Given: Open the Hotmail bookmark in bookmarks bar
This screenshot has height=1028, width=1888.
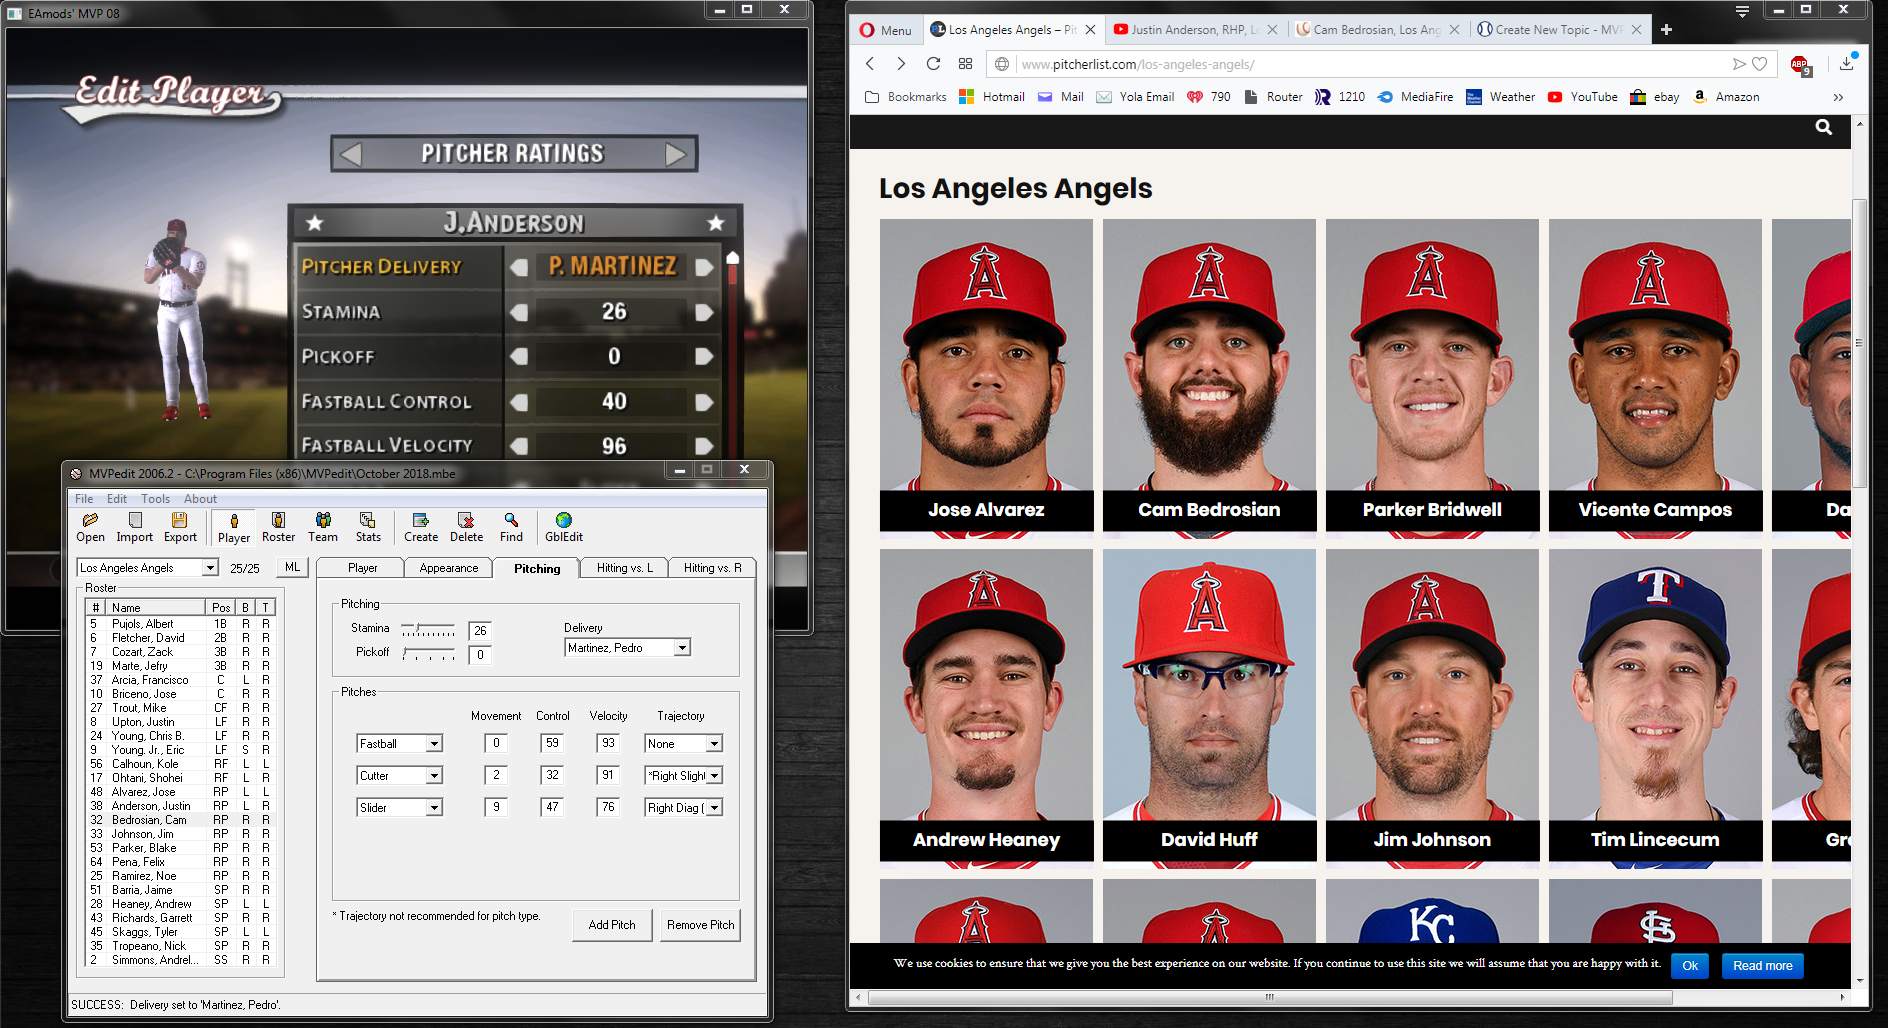Looking at the screenshot, I should point(992,97).
